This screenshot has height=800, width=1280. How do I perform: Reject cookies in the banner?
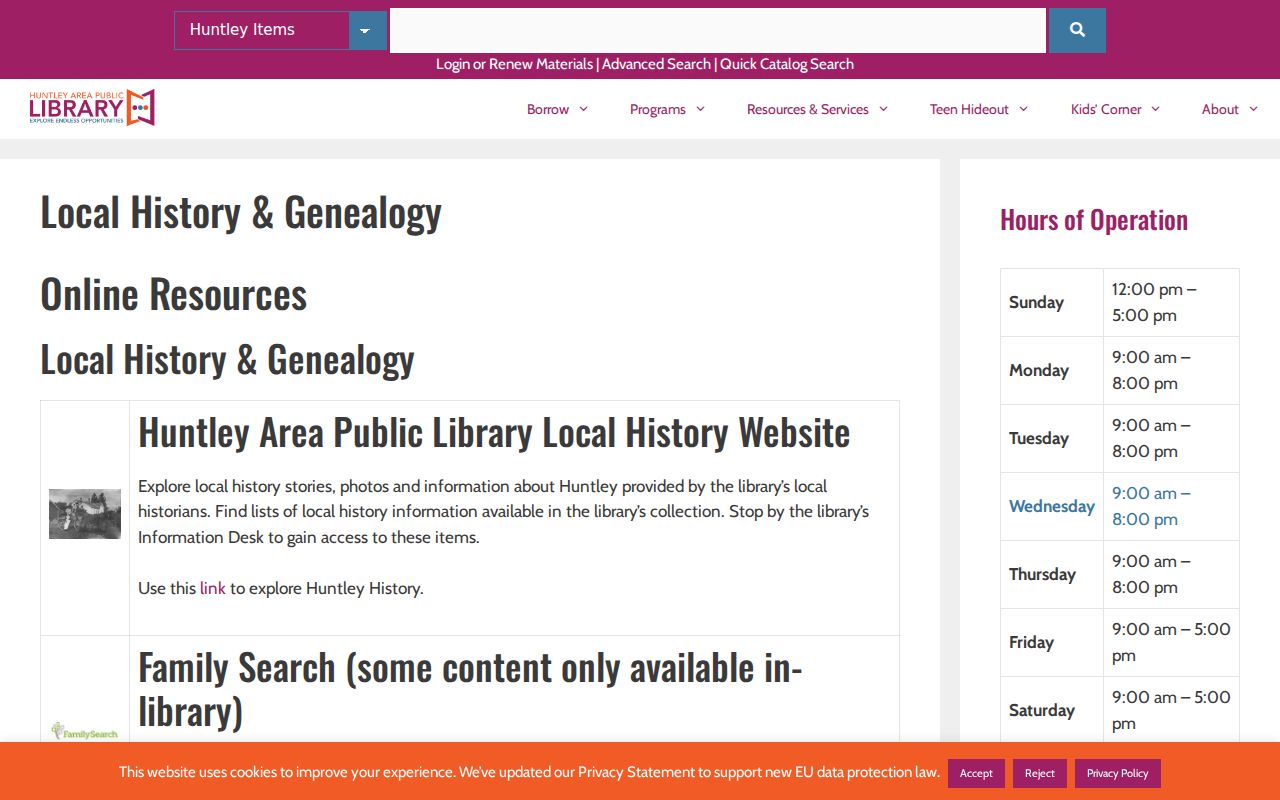[x=1040, y=773]
